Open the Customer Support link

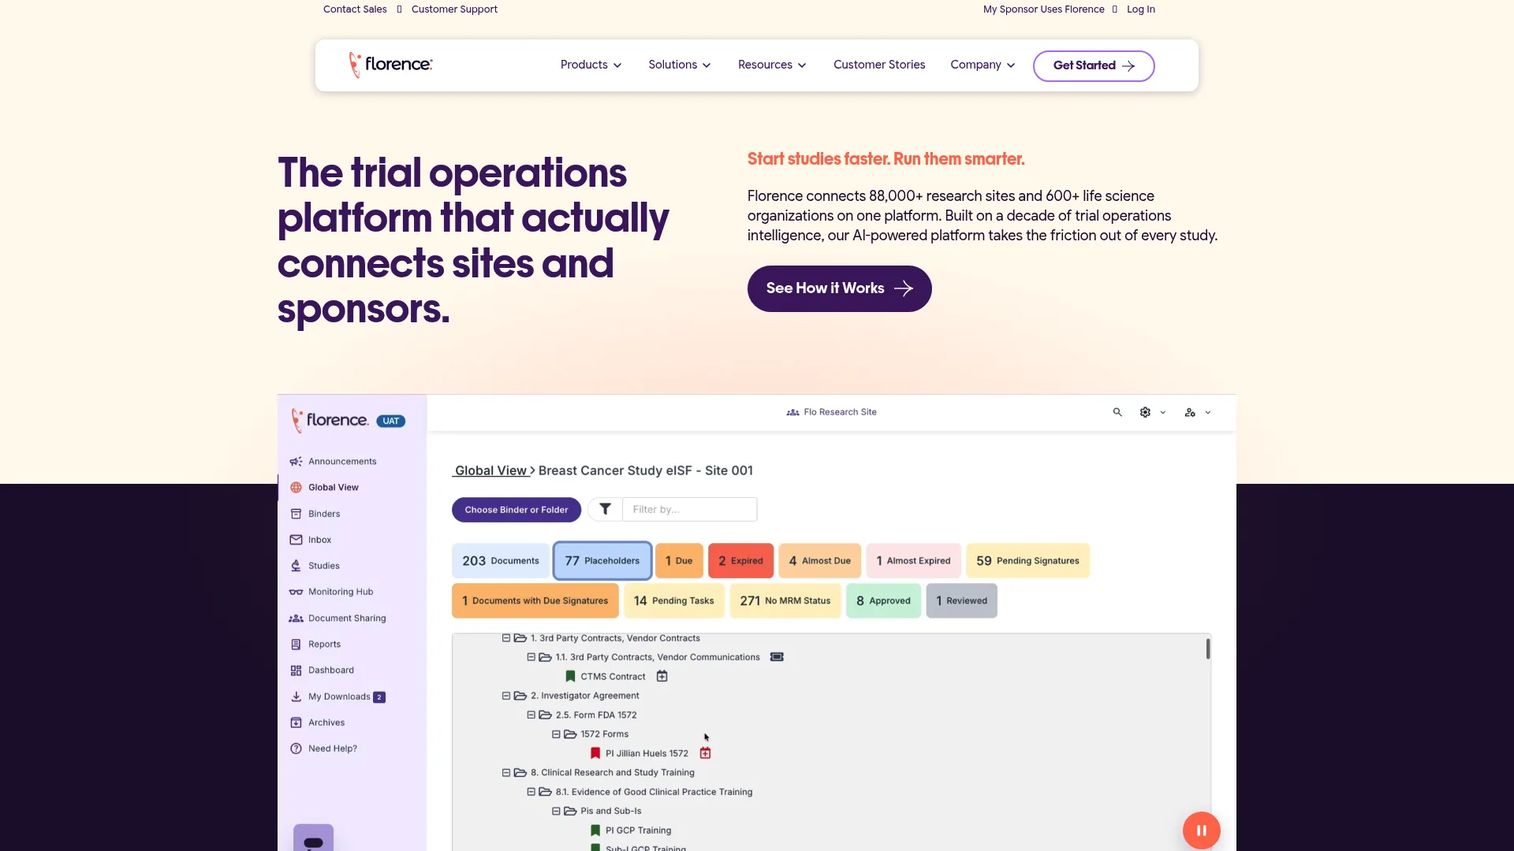coord(454,9)
